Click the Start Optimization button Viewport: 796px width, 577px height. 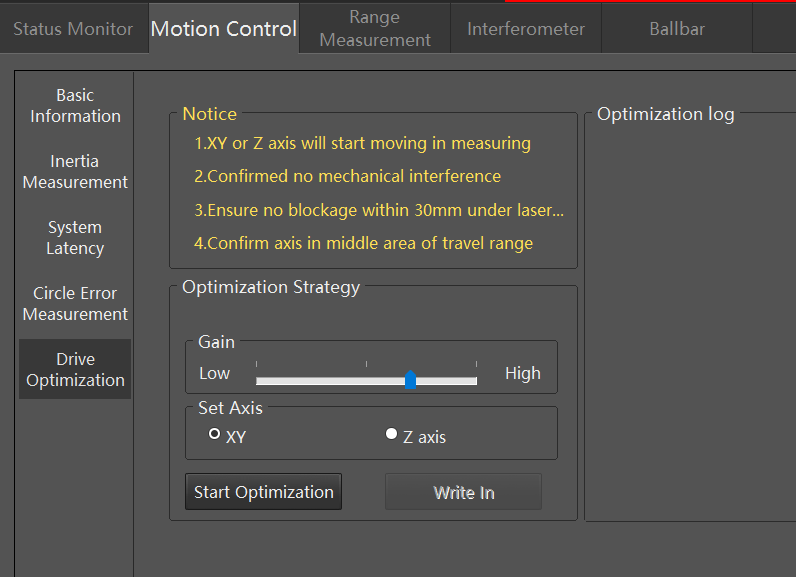[263, 492]
